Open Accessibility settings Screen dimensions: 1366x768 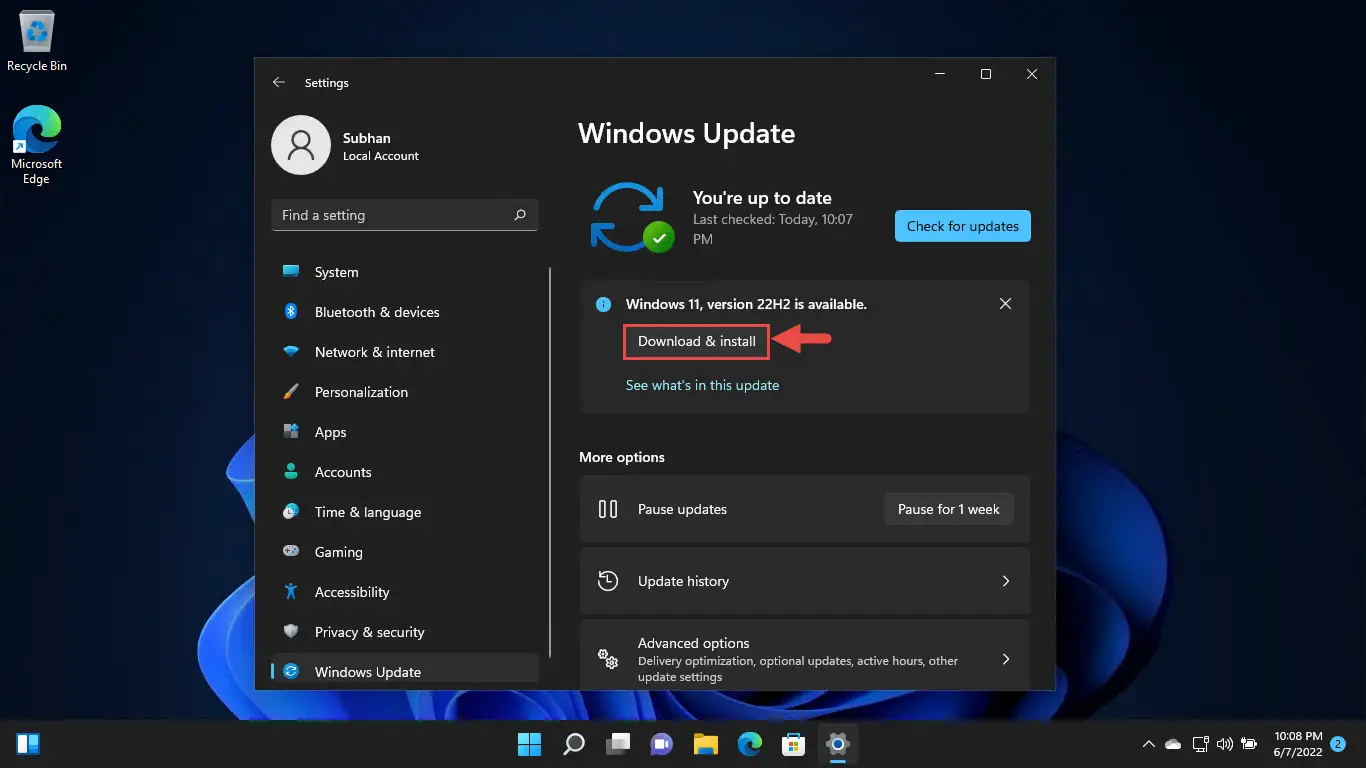pos(405,592)
